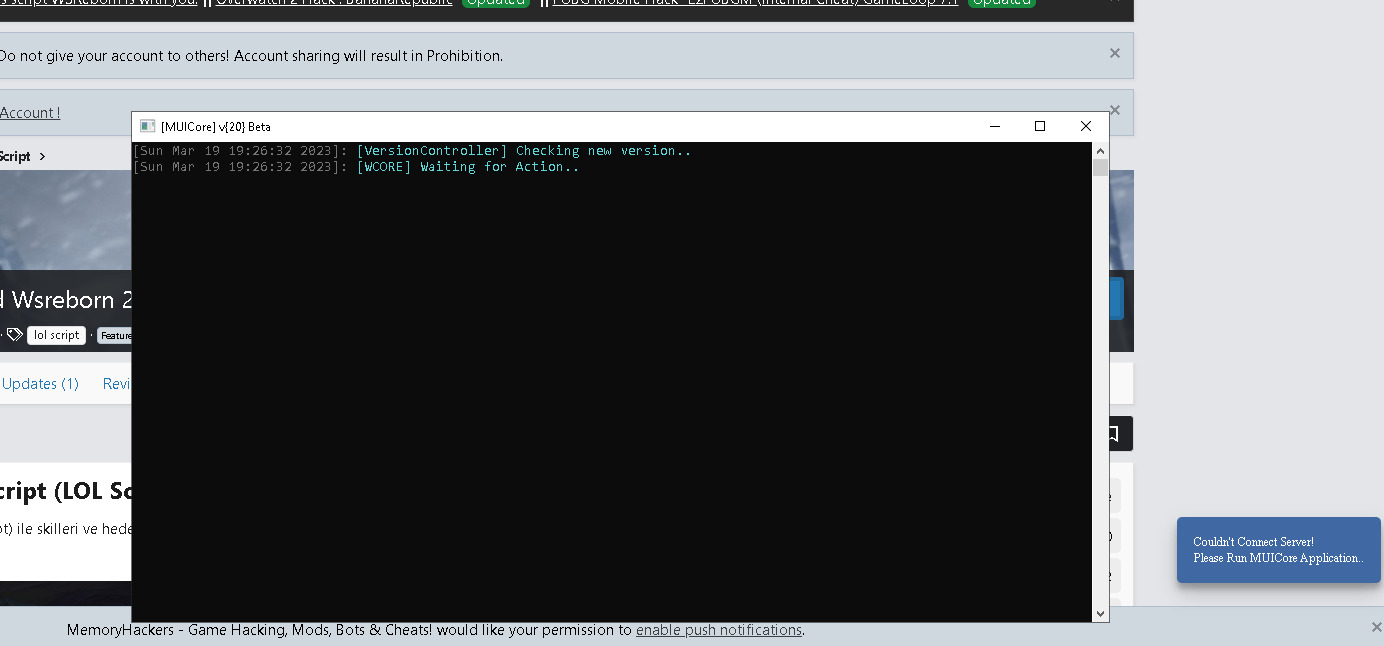Viewport: 1384px width, 646px height.
Task: Click the bookmark icon on the webpage
Action: (x=1112, y=434)
